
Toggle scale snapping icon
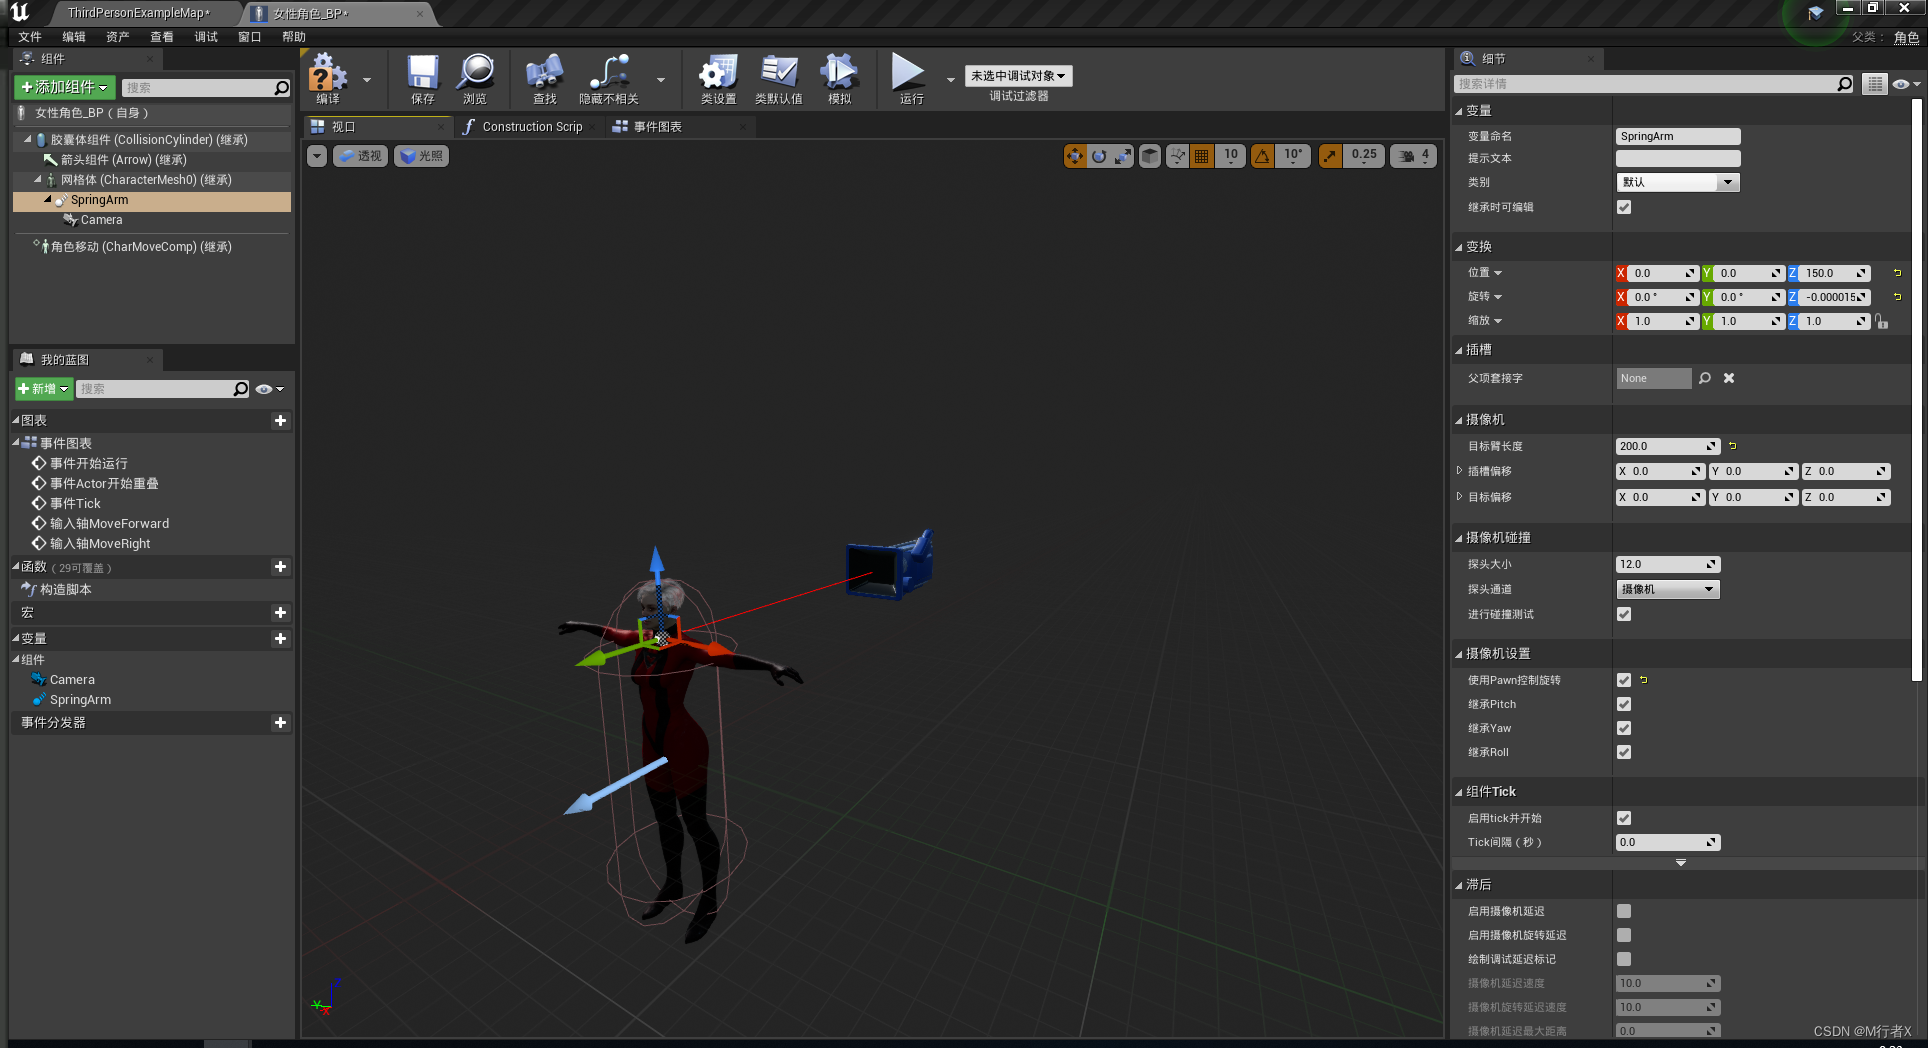click(x=1330, y=156)
